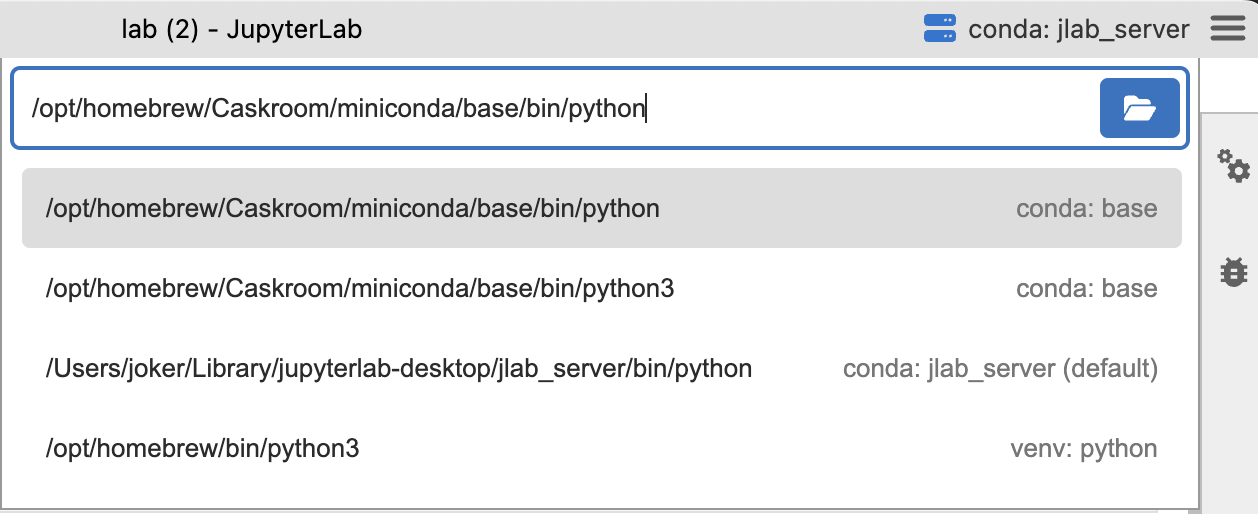Image resolution: width=1258 pixels, height=514 pixels.
Task: Place cursor after "python" at end of typed path
Action: (x=646, y=108)
